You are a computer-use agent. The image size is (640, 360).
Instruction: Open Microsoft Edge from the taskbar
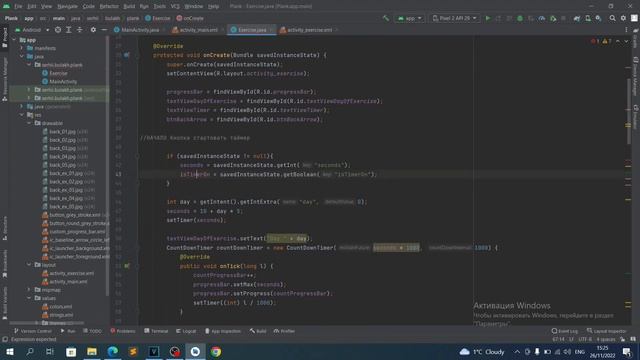pos(113,352)
